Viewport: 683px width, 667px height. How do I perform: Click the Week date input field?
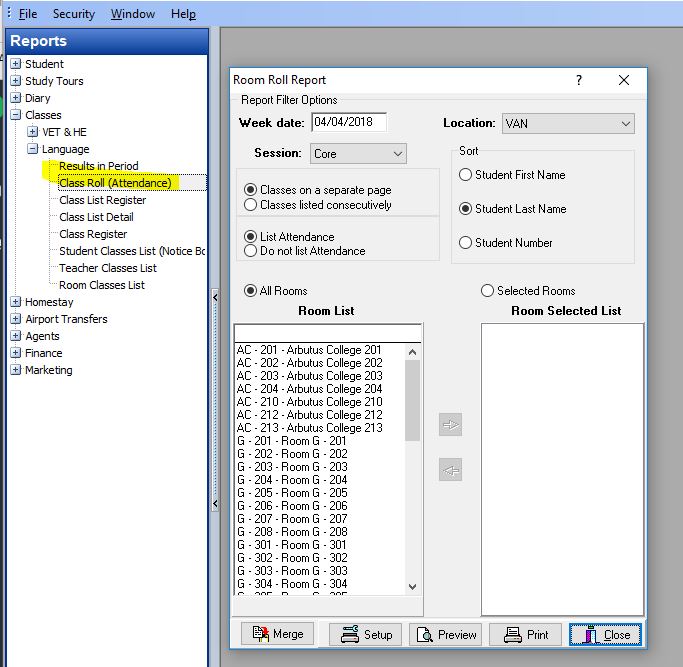348,122
